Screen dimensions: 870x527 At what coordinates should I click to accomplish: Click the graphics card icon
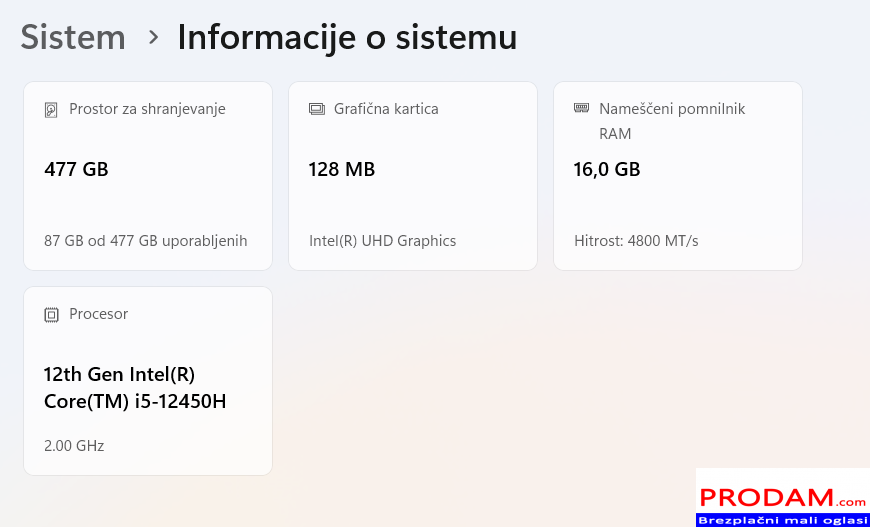(x=317, y=110)
